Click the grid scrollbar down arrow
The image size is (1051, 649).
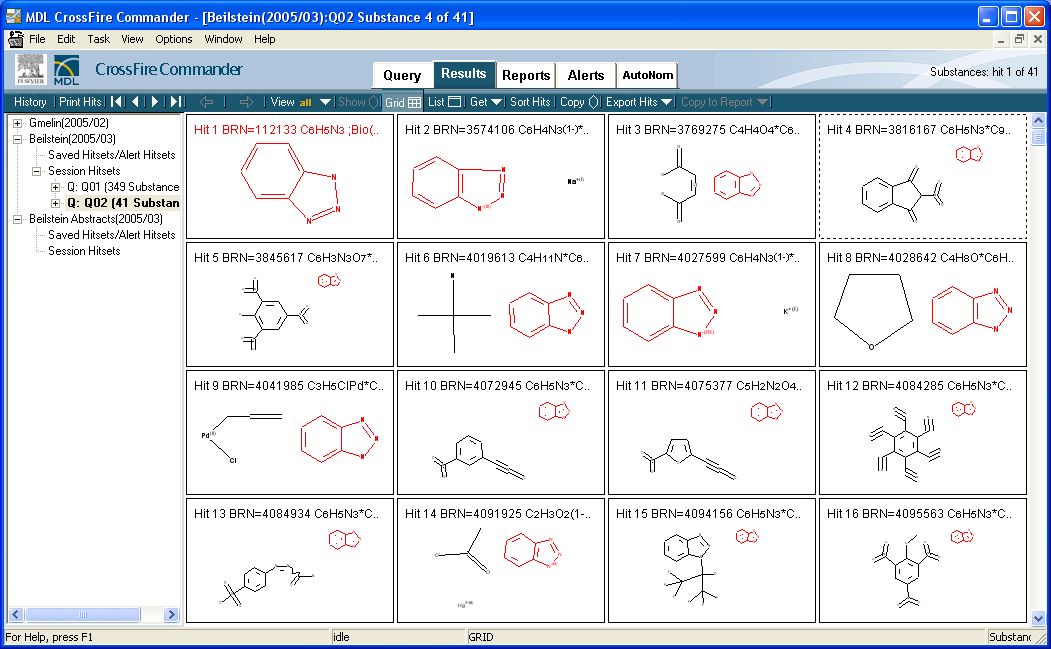[1038, 618]
